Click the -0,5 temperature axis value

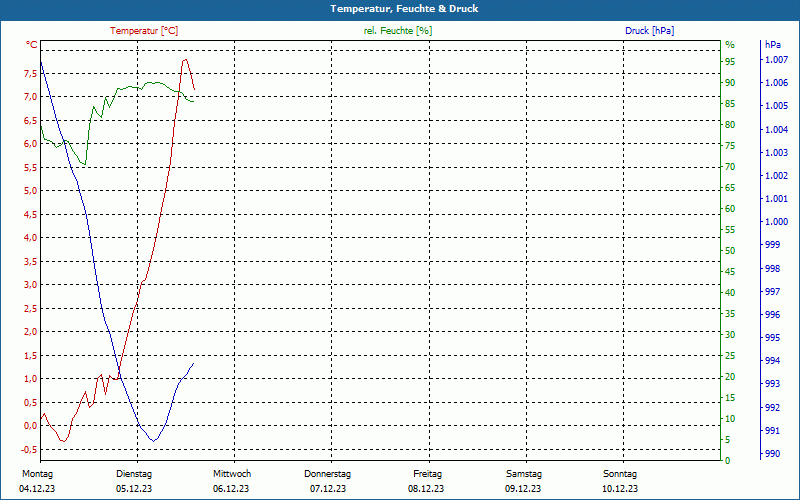tap(29, 449)
